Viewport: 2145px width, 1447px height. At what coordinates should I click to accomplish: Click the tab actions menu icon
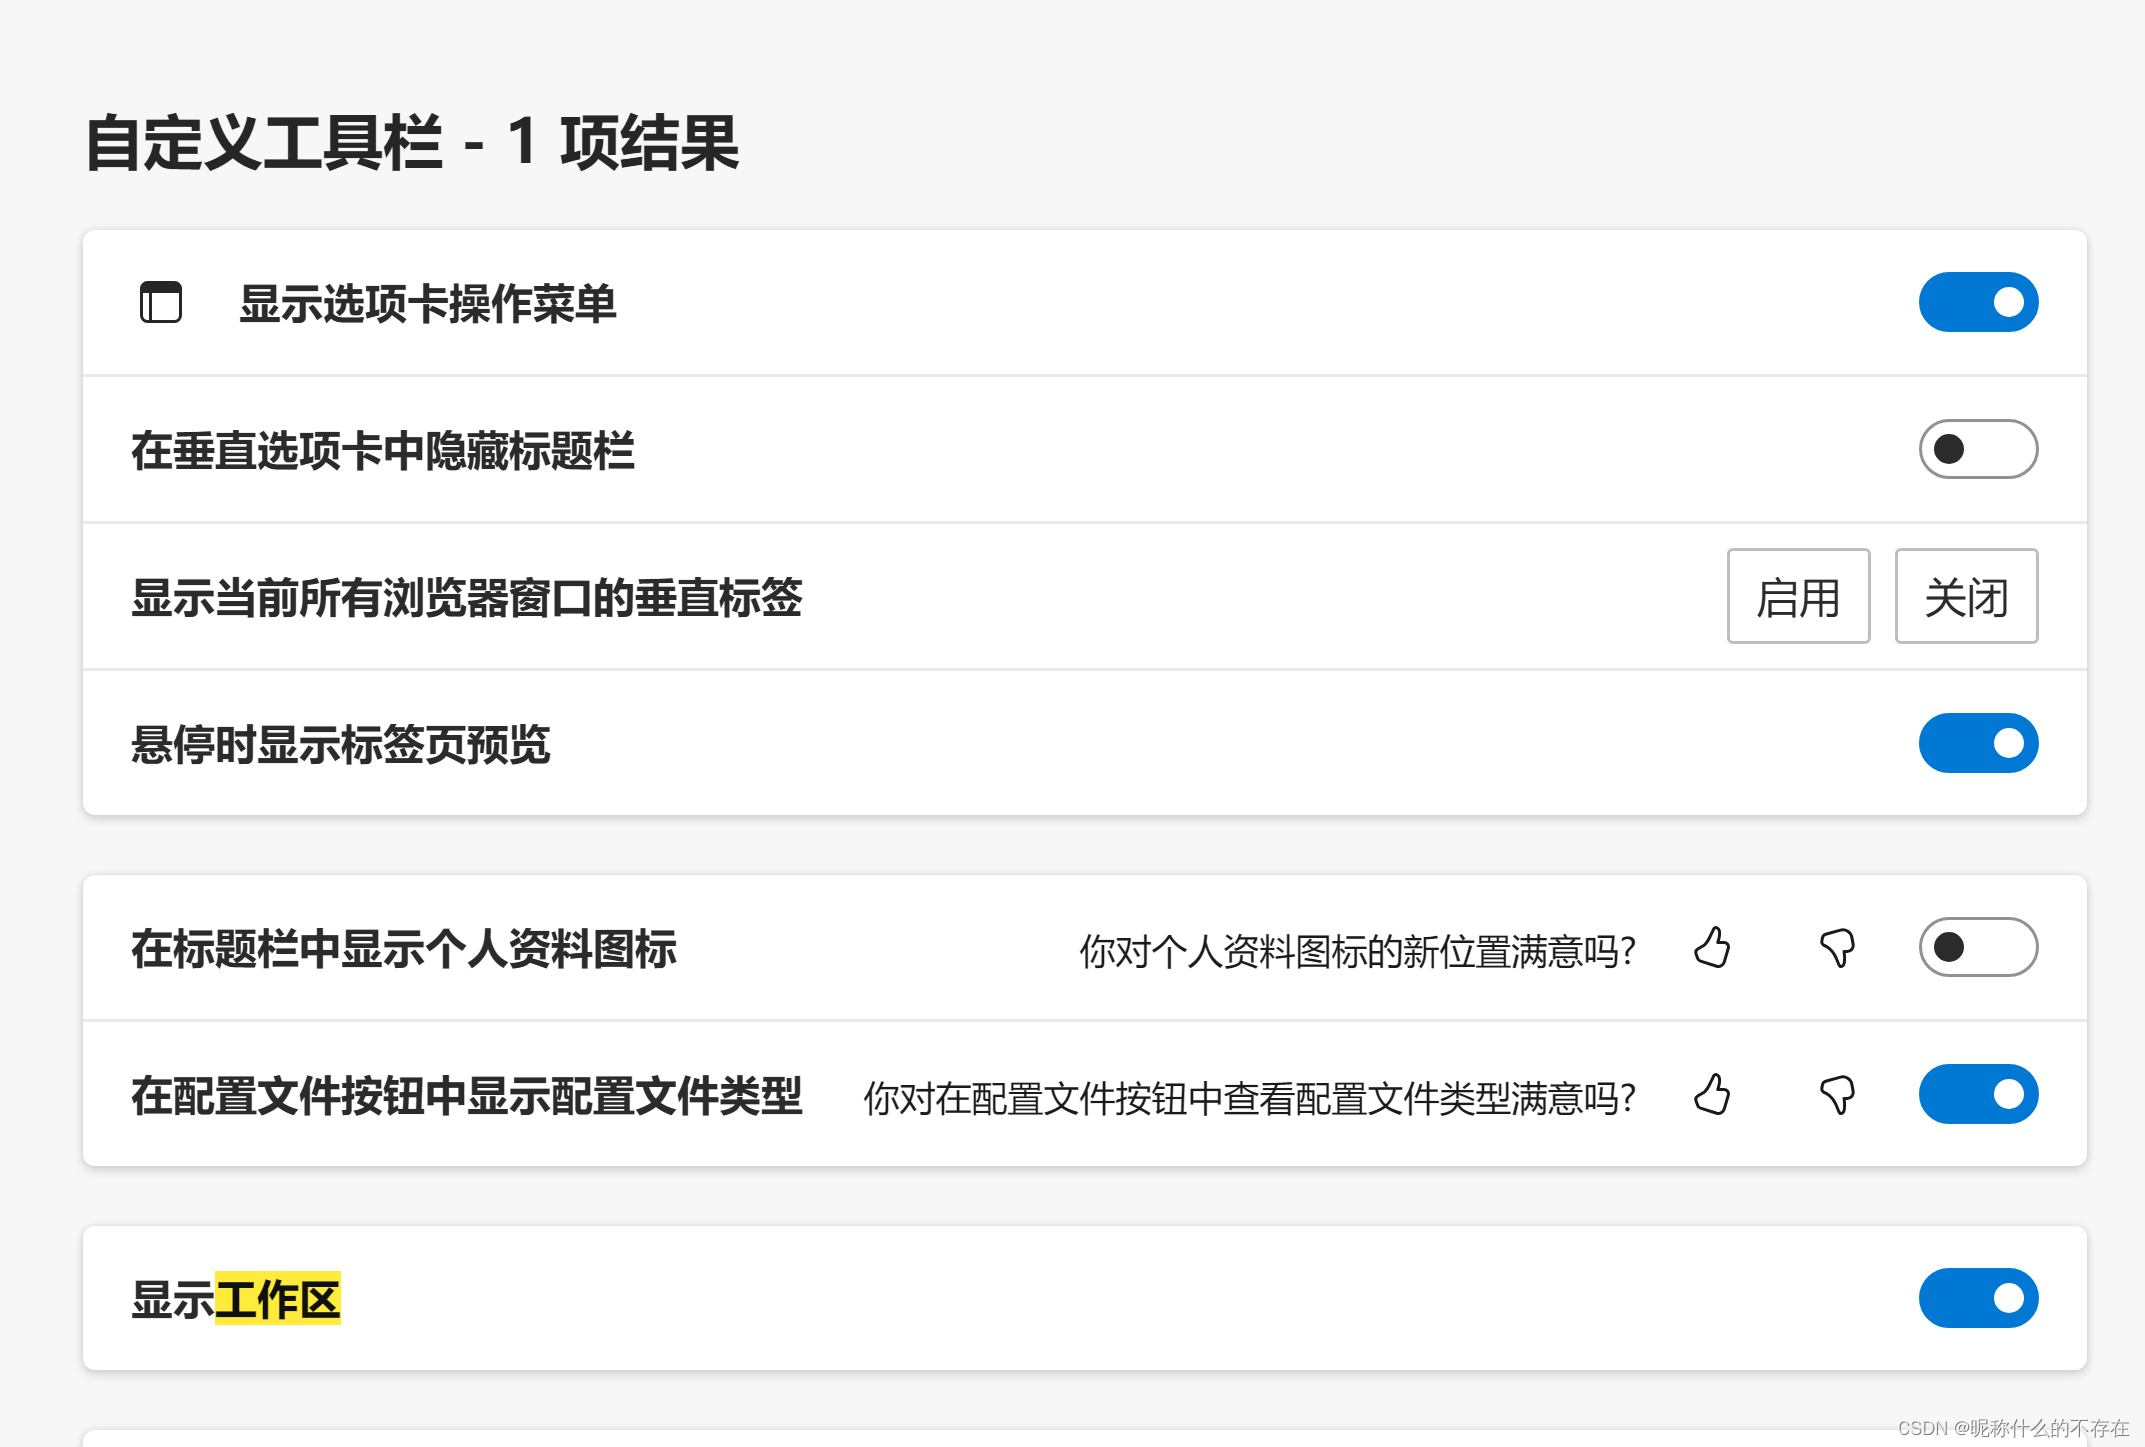(161, 303)
